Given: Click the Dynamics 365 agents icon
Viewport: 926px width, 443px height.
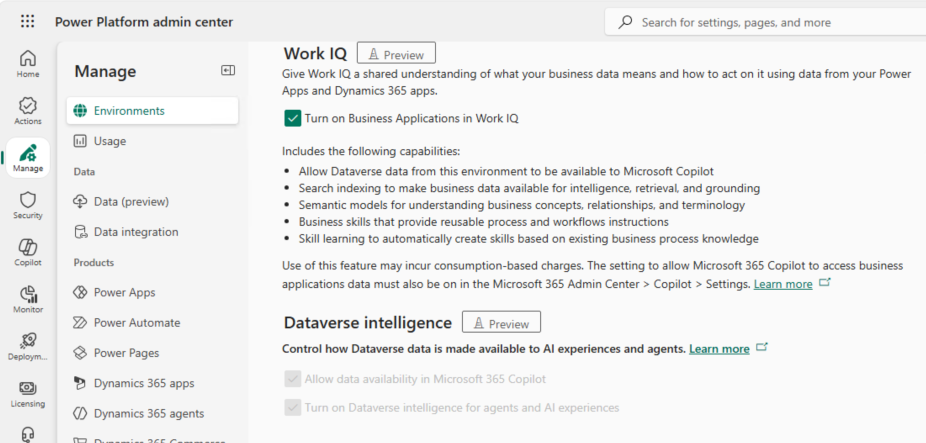Looking at the screenshot, I should pos(80,413).
